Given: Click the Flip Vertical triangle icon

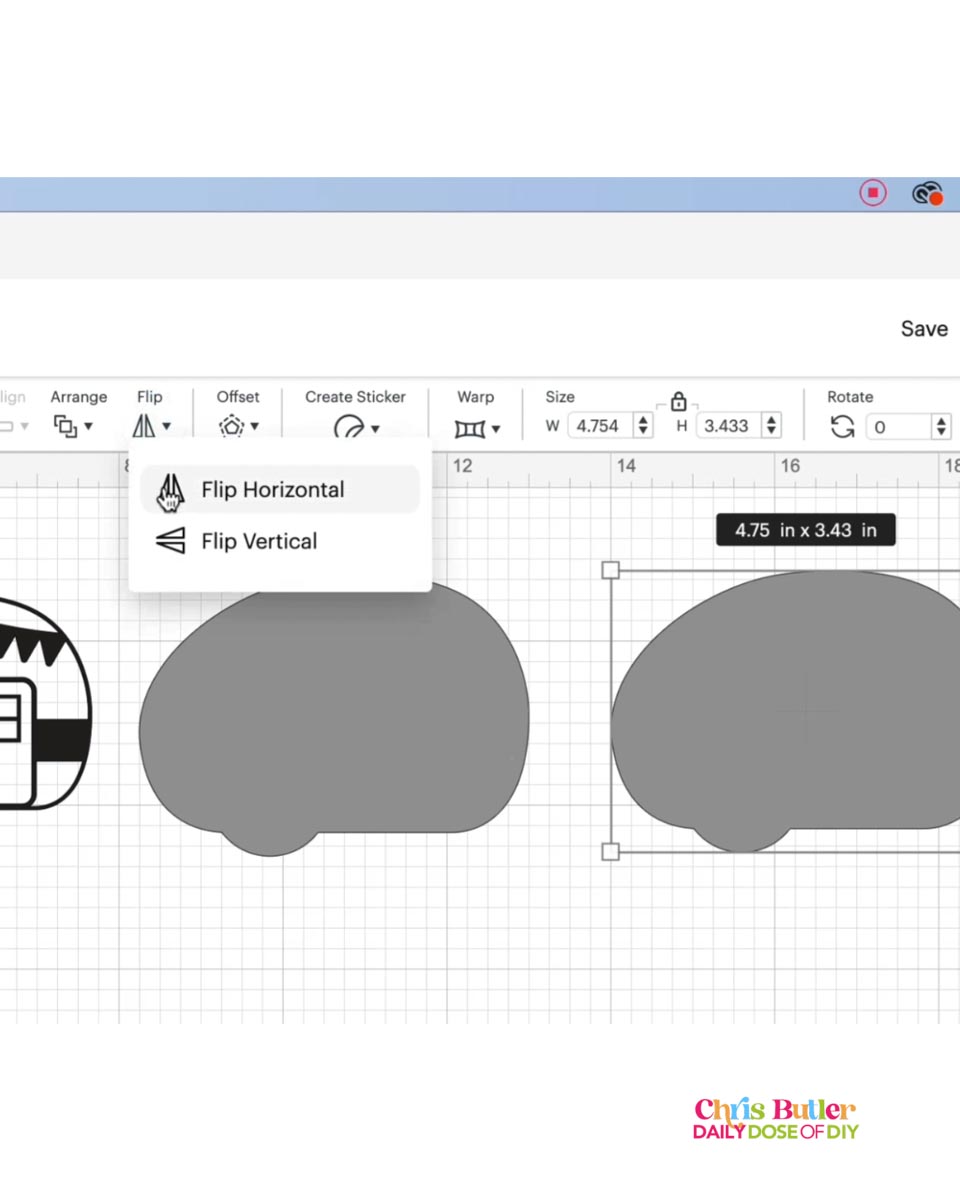Looking at the screenshot, I should point(171,541).
